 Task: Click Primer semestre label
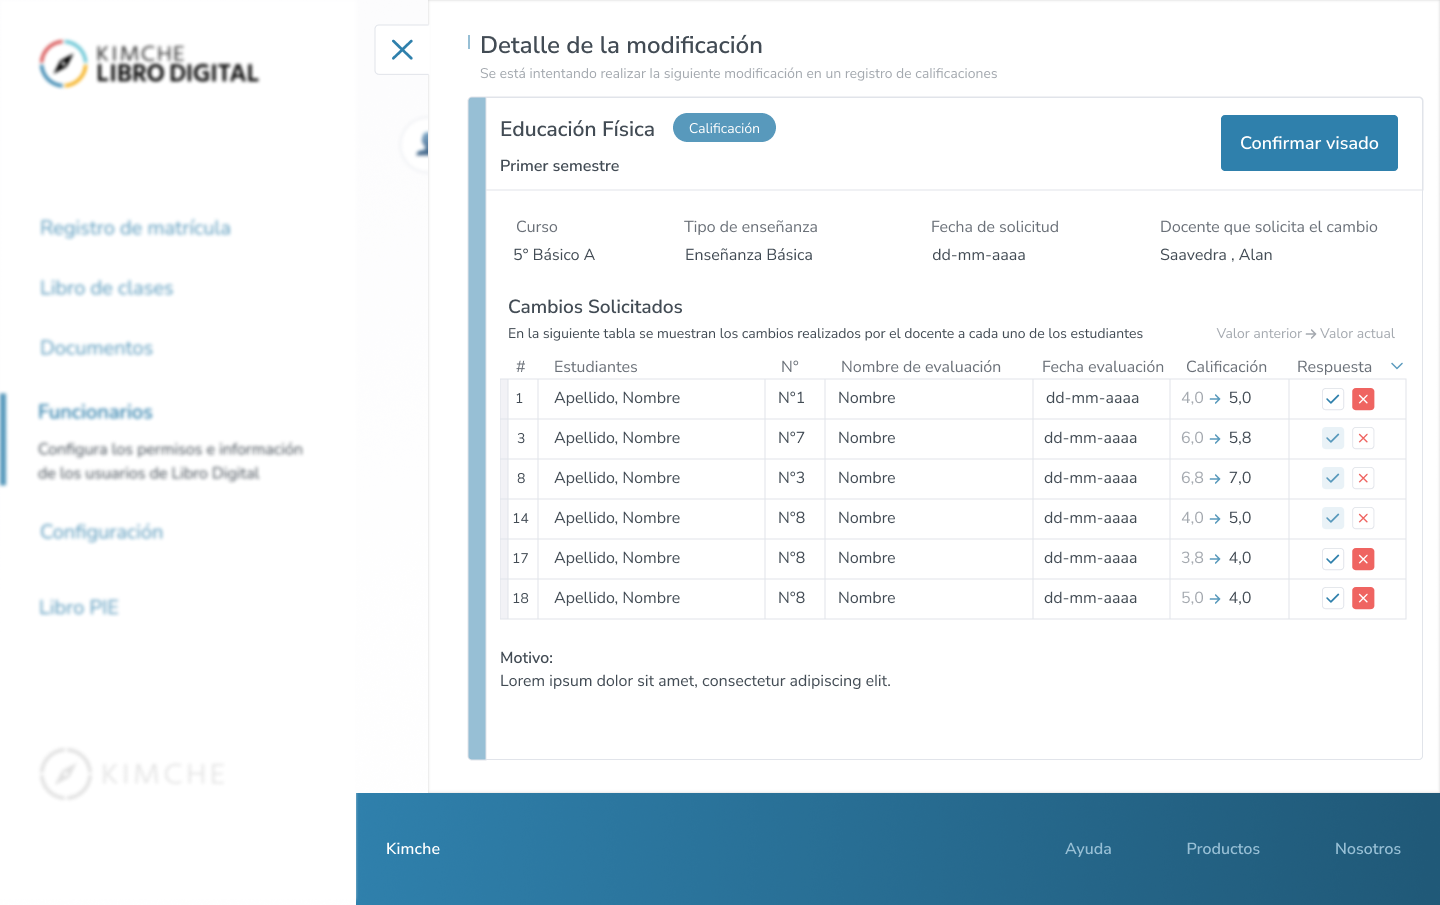pos(559,166)
